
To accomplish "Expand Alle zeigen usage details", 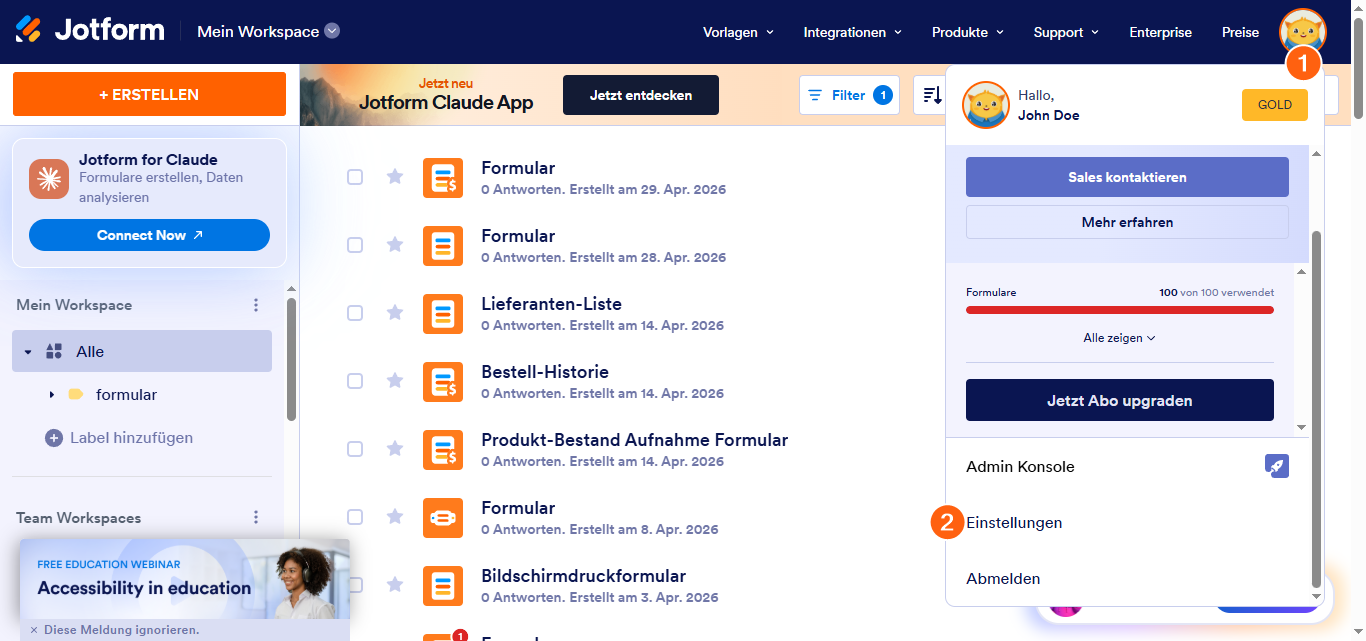I will click(x=1119, y=338).
